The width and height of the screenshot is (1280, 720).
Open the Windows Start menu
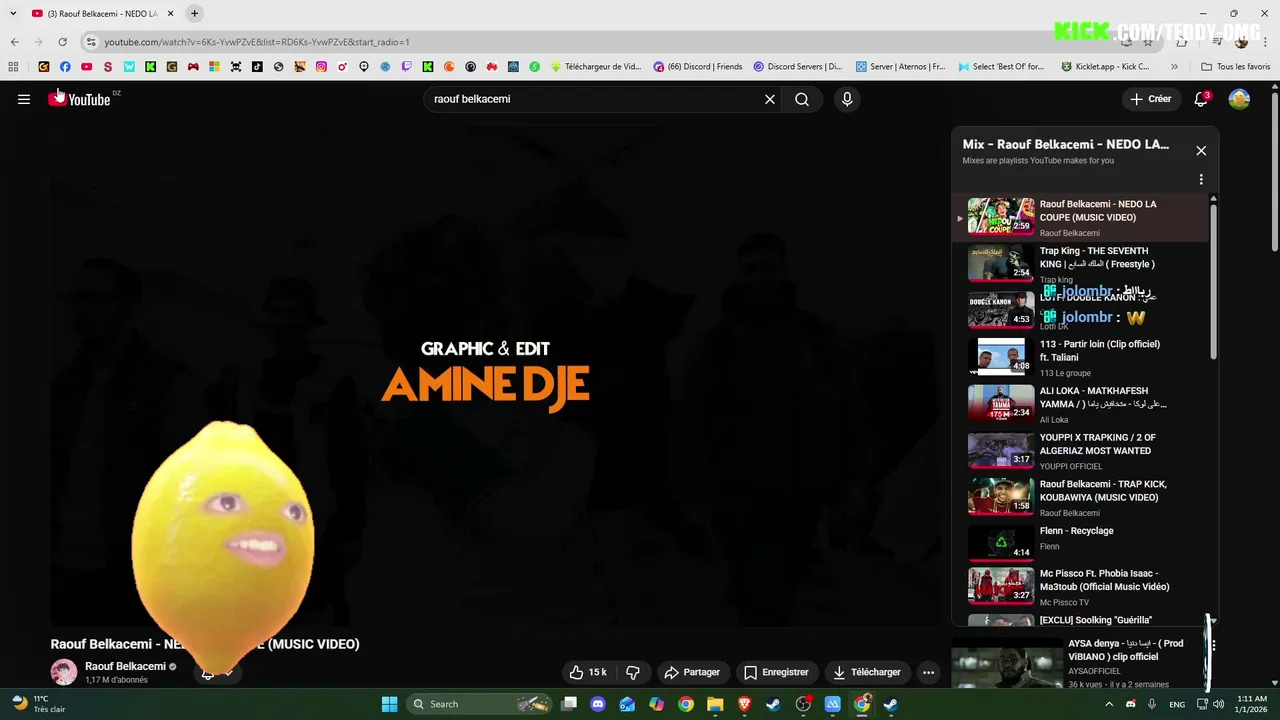389,704
